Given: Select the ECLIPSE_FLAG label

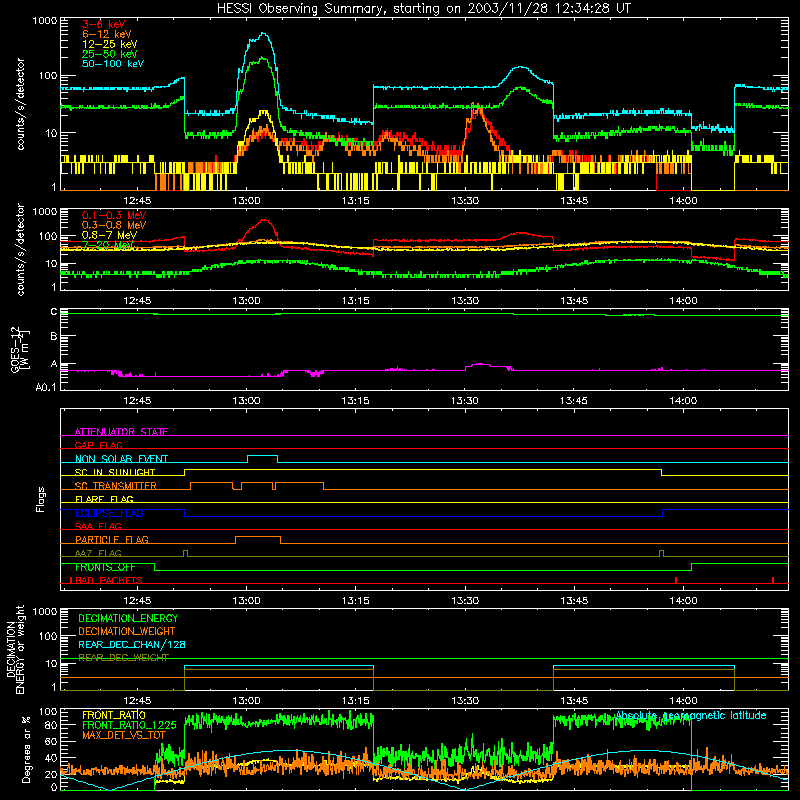Looking at the screenshot, I should [x=109, y=513].
